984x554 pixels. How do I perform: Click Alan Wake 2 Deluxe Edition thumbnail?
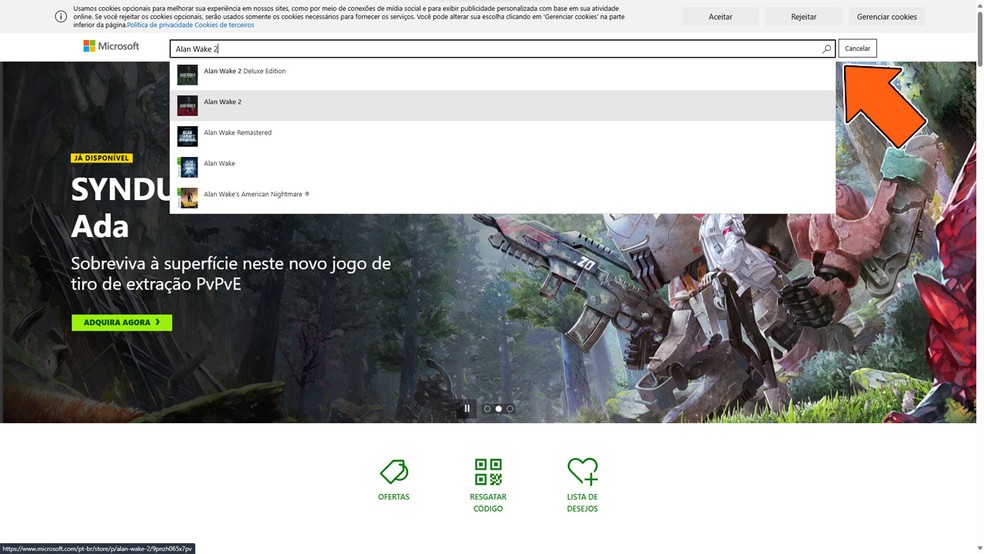coord(187,75)
